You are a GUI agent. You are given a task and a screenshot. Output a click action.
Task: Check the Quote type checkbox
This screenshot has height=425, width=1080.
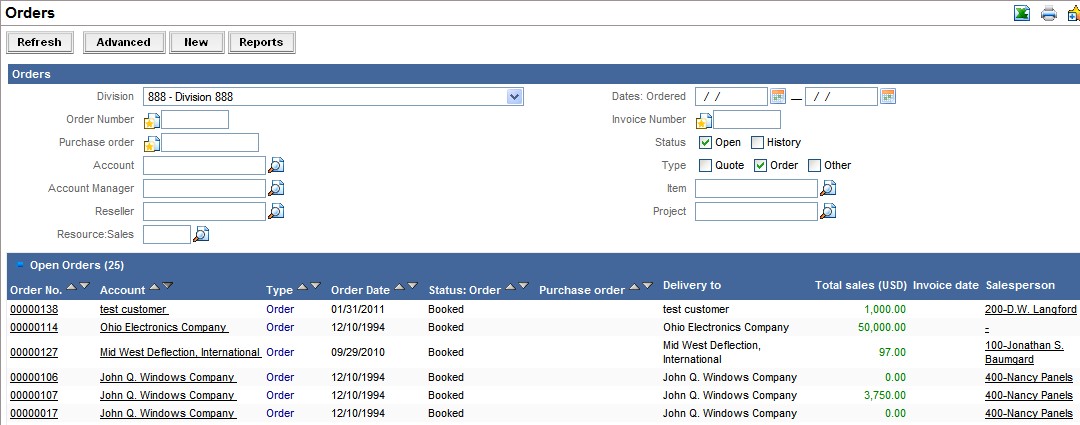(x=705, y=165)
